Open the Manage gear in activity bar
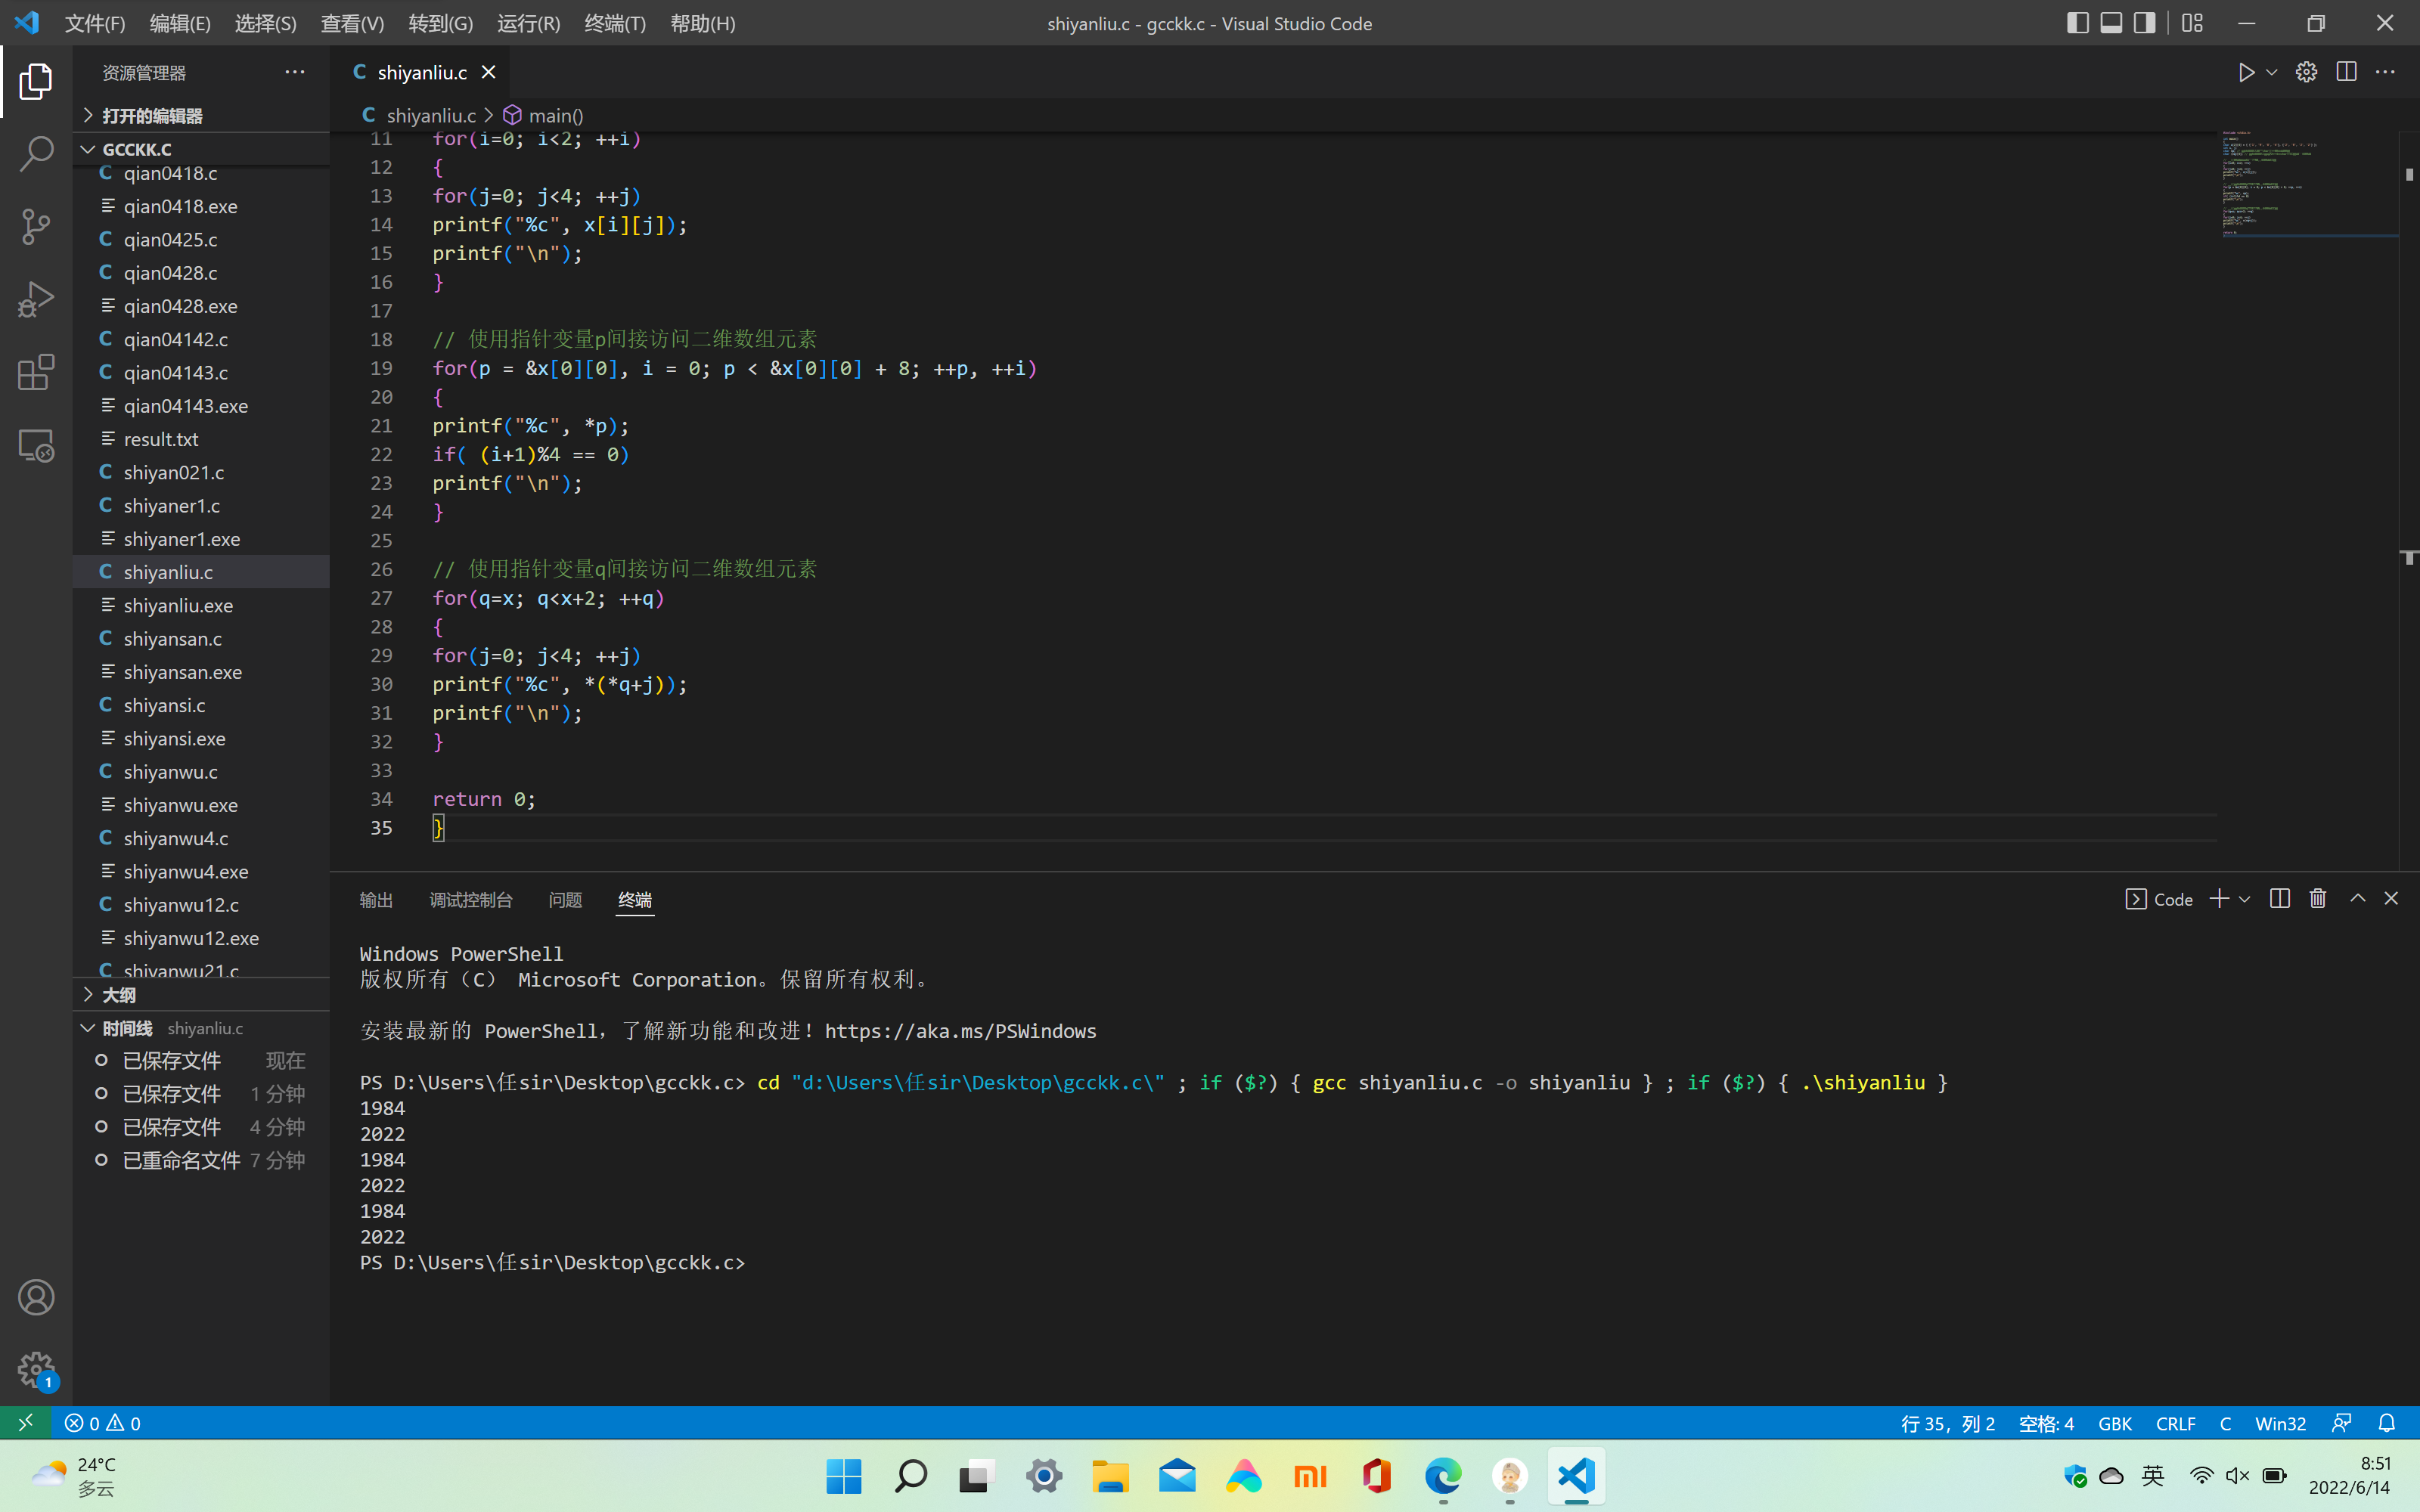The image size is (2420, 1512). pyautogui.click(x=36, y=1370)
